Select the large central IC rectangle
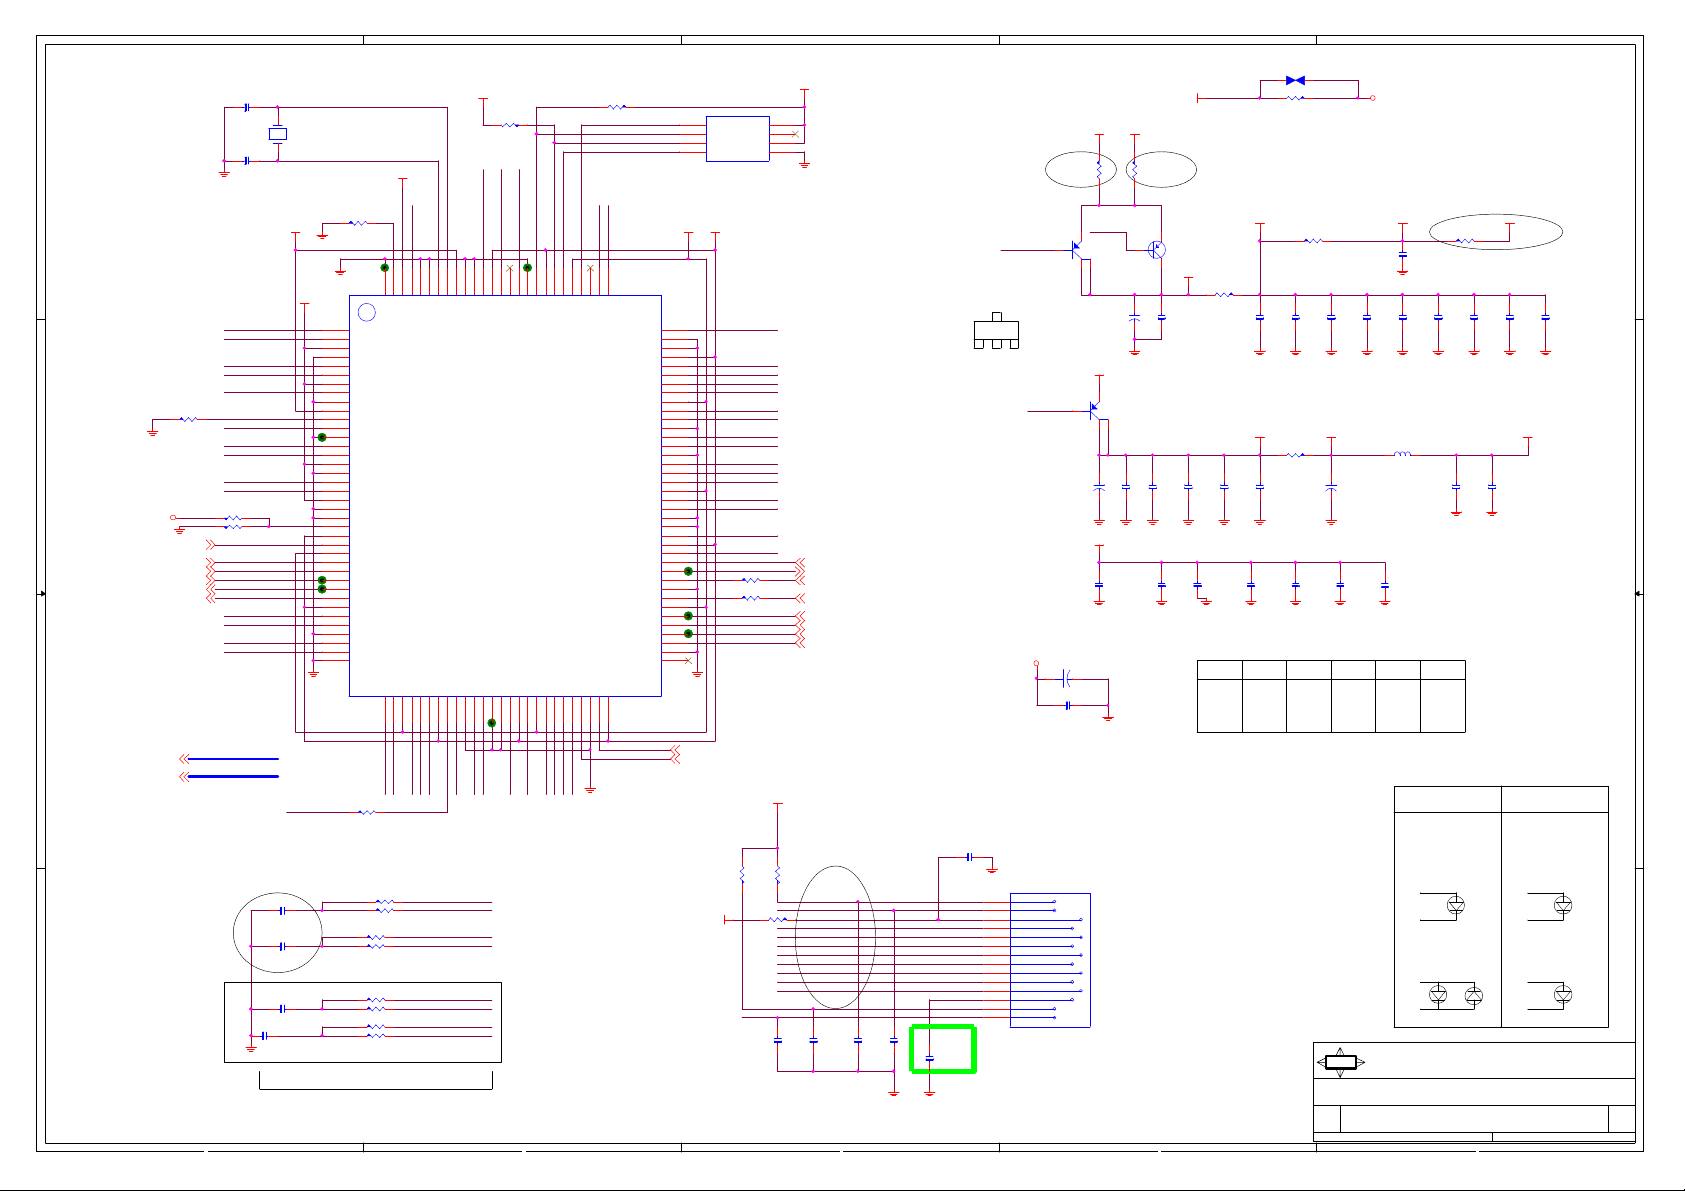The width and height of the screenshot is (1685, 1191). pyautogui.click(x=505, y=495)
